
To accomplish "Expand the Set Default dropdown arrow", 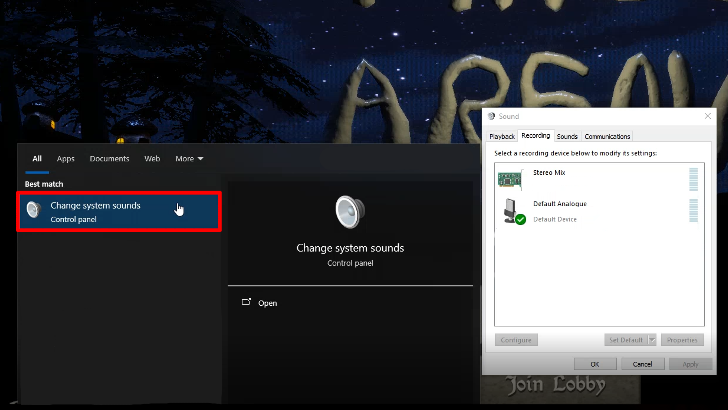I will (652, 340).
